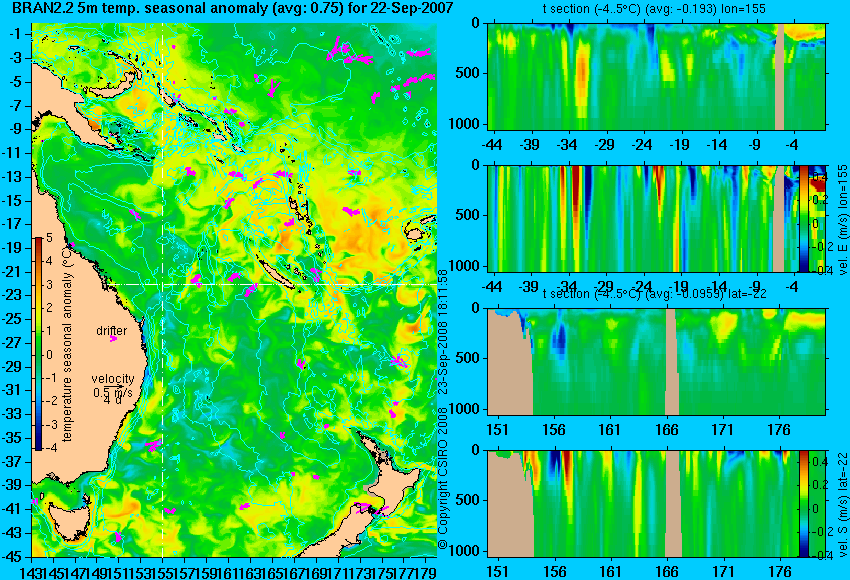The width and height of the screenshot is (850, 580).
Task: Open the eastward velocity section panel
Action: click(x=642, y=218)
